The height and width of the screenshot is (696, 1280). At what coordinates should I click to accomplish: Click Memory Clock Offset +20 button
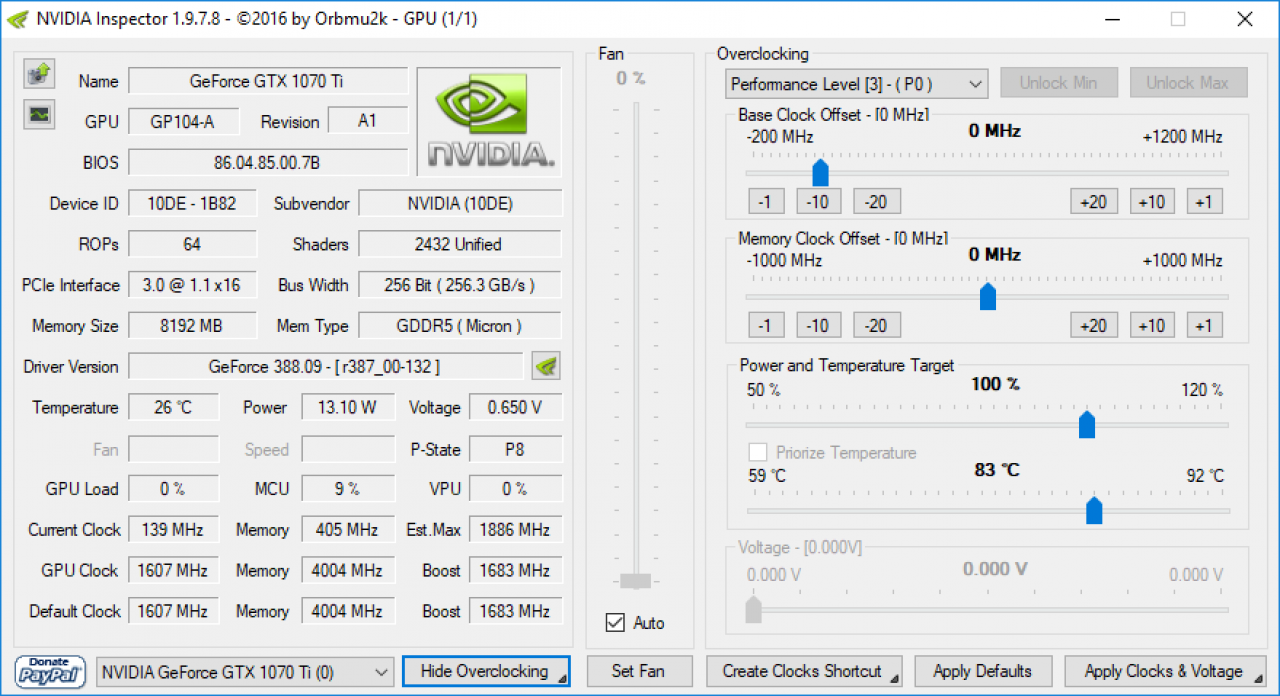pyautogui.click(x=1094, y=325)
